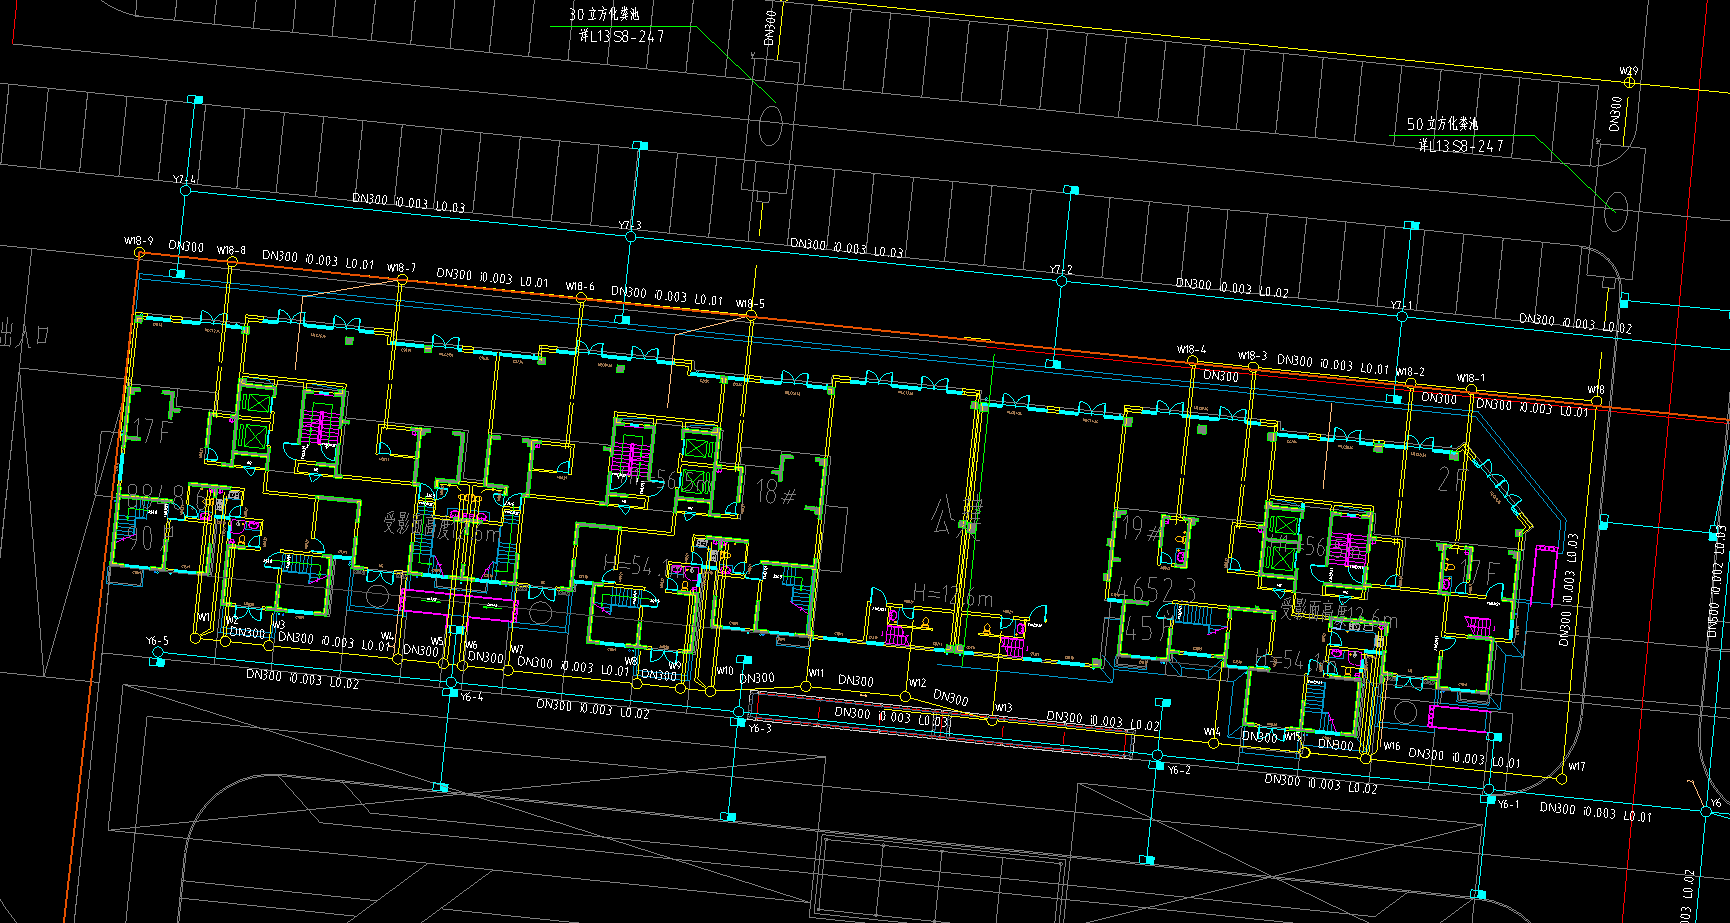1730x923 pixels.
Task: Select the Y6-5 node label
Action: (157, 641)
